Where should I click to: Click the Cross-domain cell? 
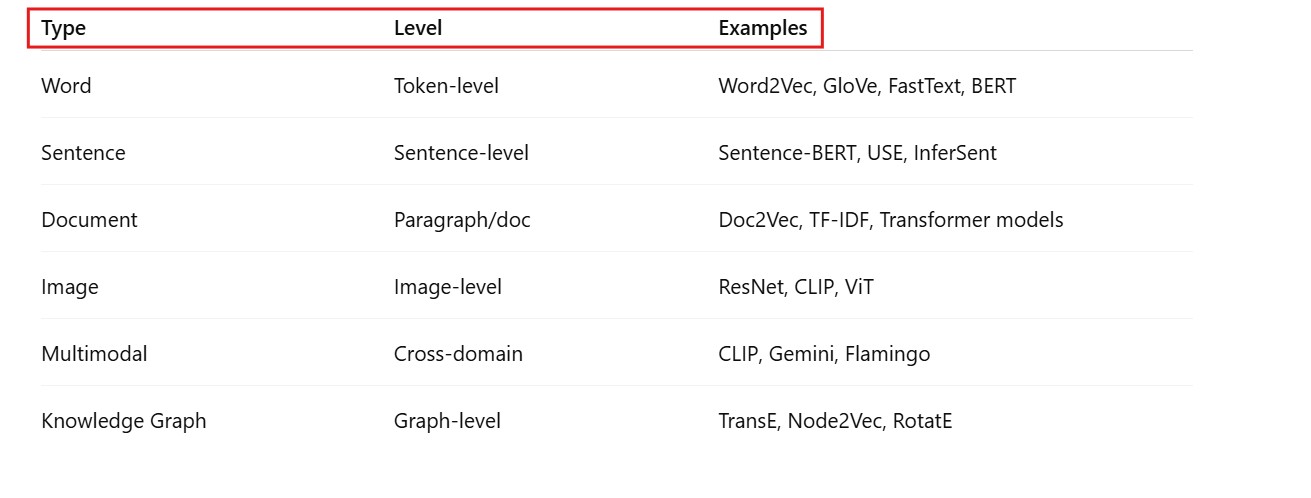458,354
